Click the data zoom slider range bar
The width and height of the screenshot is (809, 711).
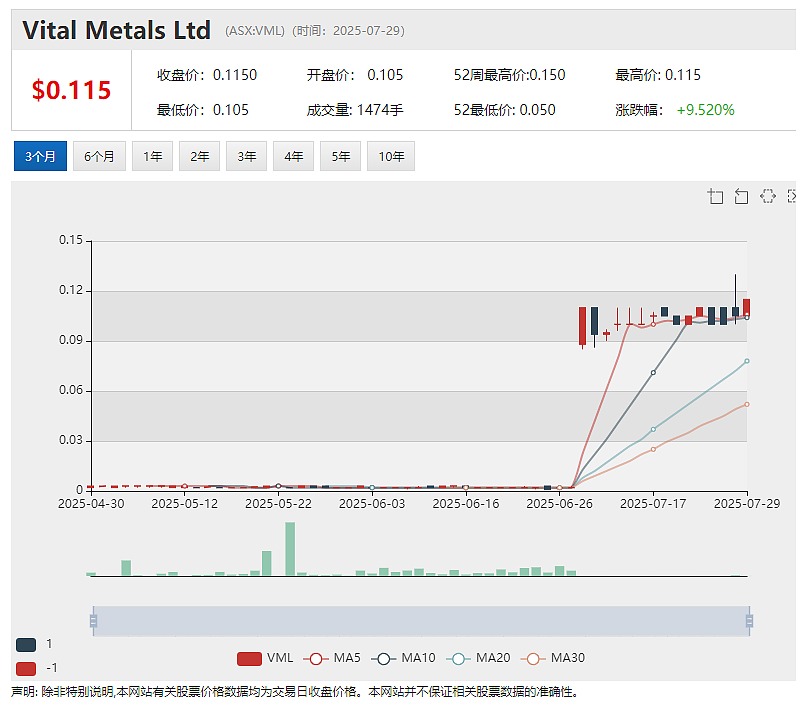pyautogui.click(x=421, y=621)
